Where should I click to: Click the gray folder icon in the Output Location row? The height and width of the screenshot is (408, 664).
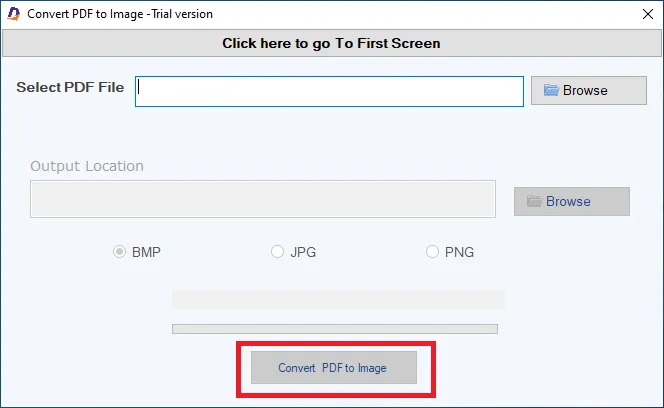(534, 201)
